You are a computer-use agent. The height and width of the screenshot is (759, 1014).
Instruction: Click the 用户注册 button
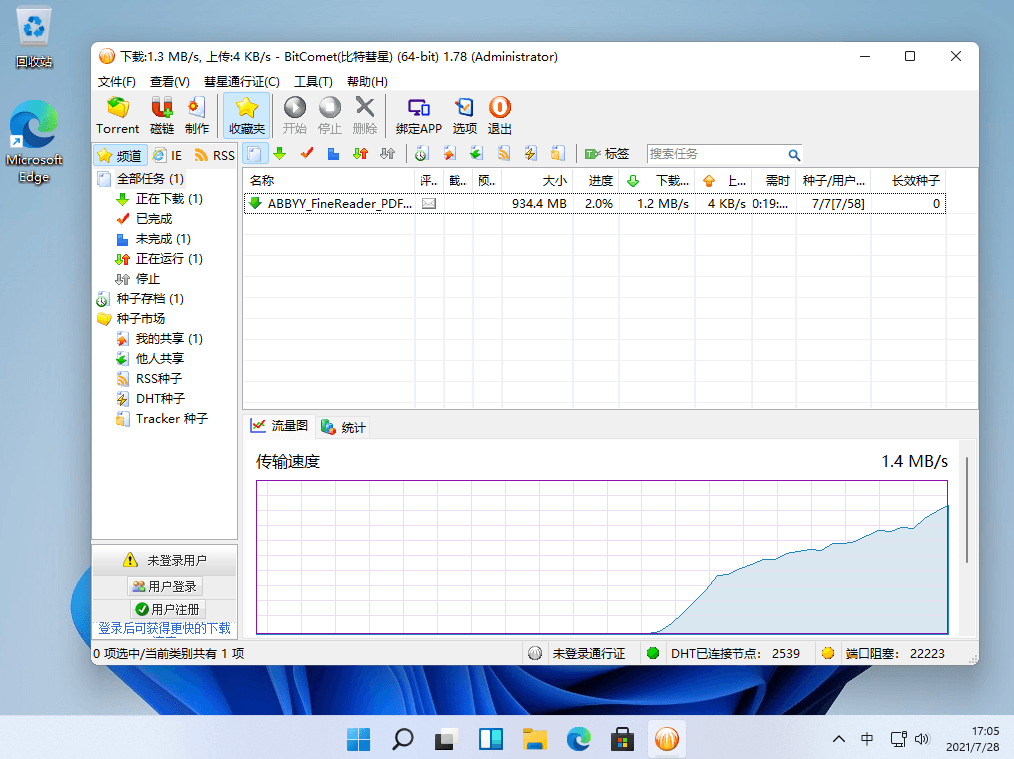point(168,609)
